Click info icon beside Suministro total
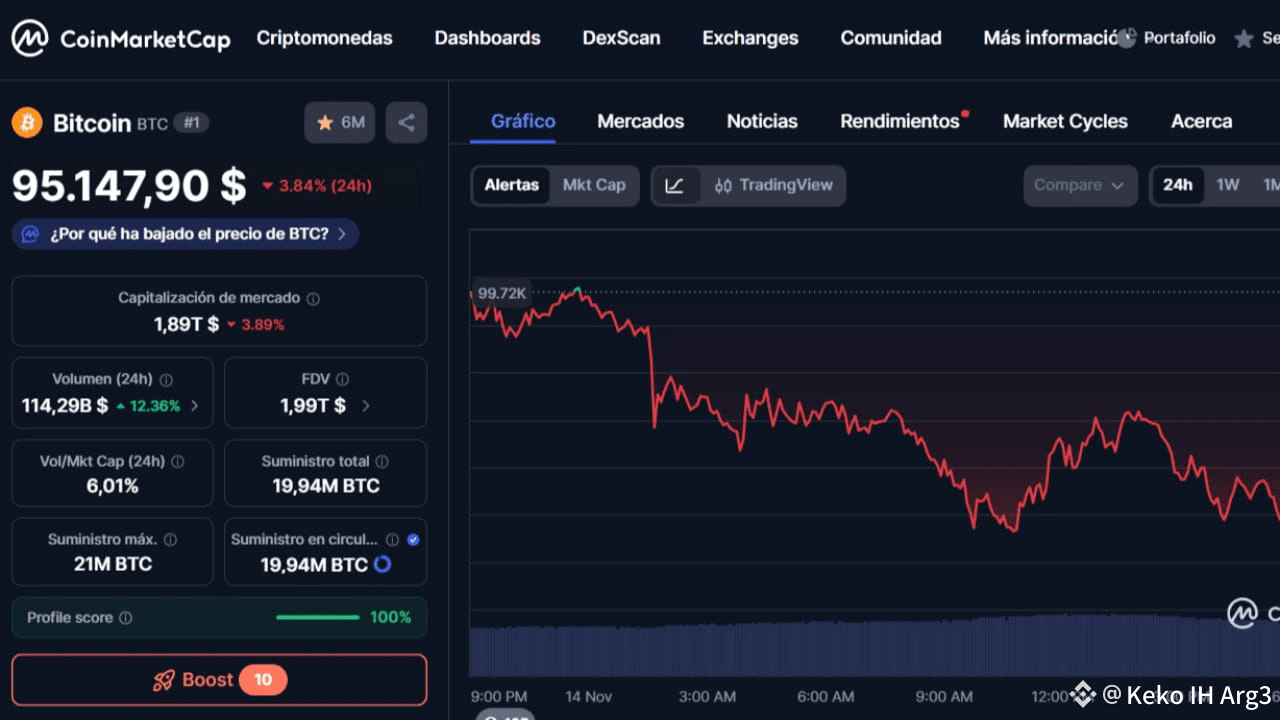This screenshot has width=1280, height=720. 382,462
